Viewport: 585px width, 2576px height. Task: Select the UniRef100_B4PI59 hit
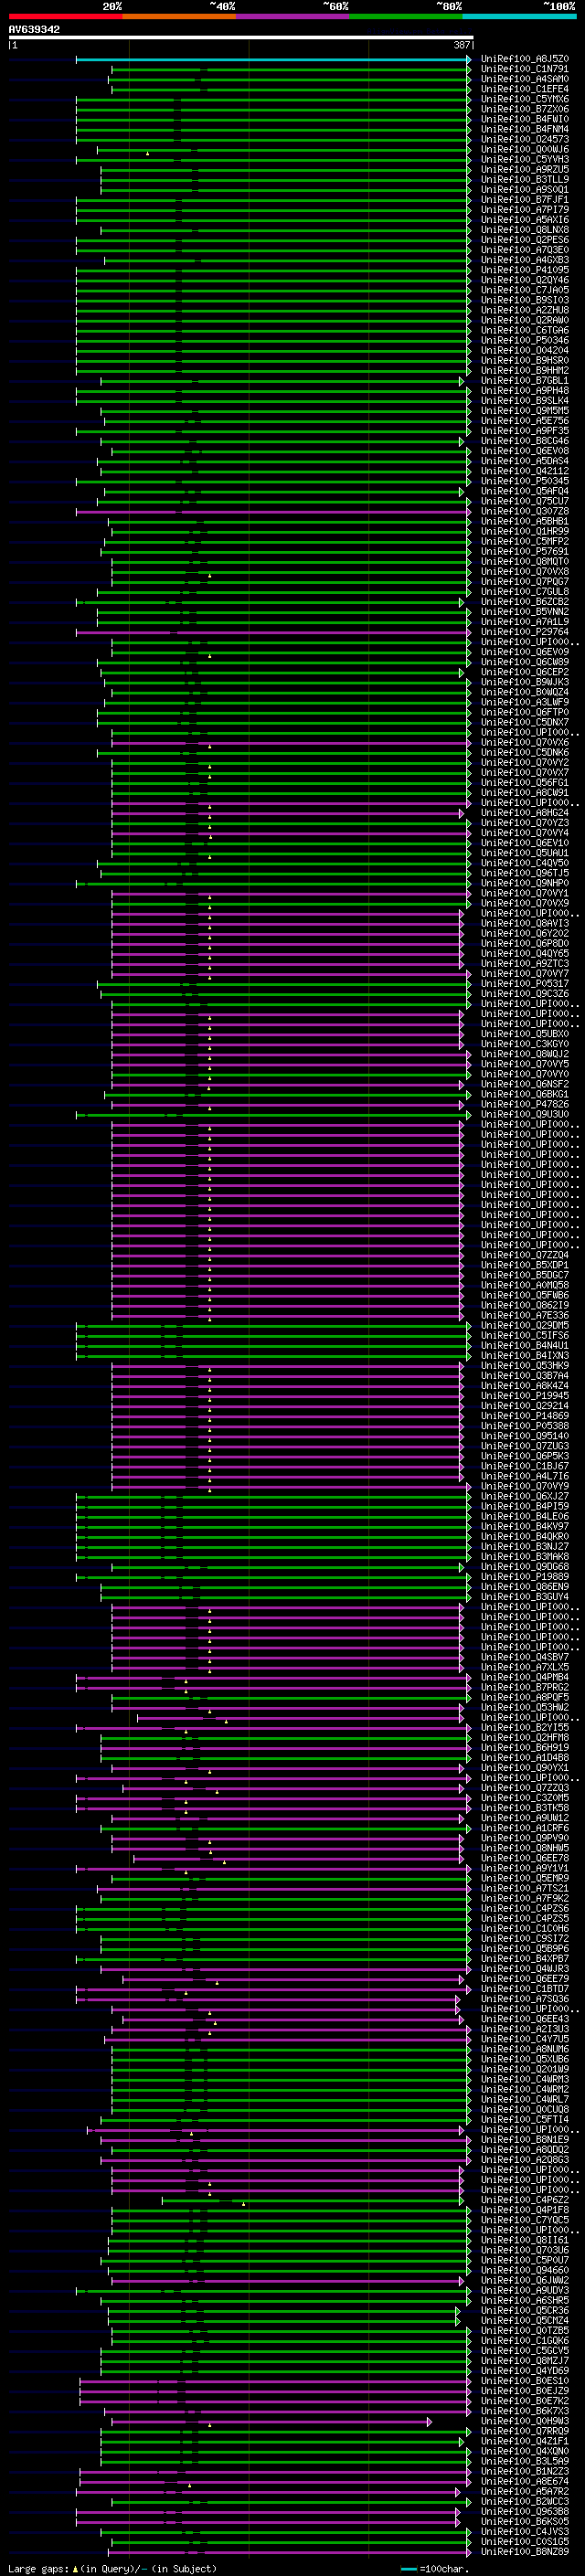525,1506
